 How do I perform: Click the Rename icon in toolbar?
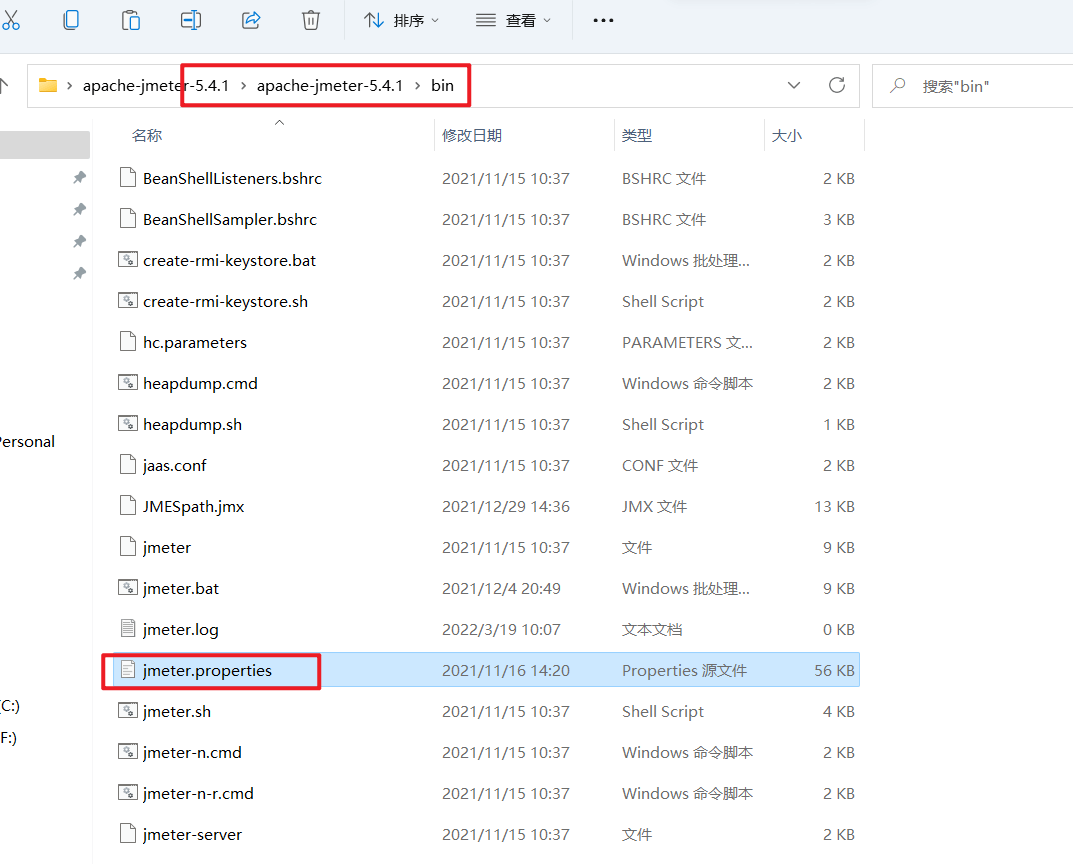point(190,20)
